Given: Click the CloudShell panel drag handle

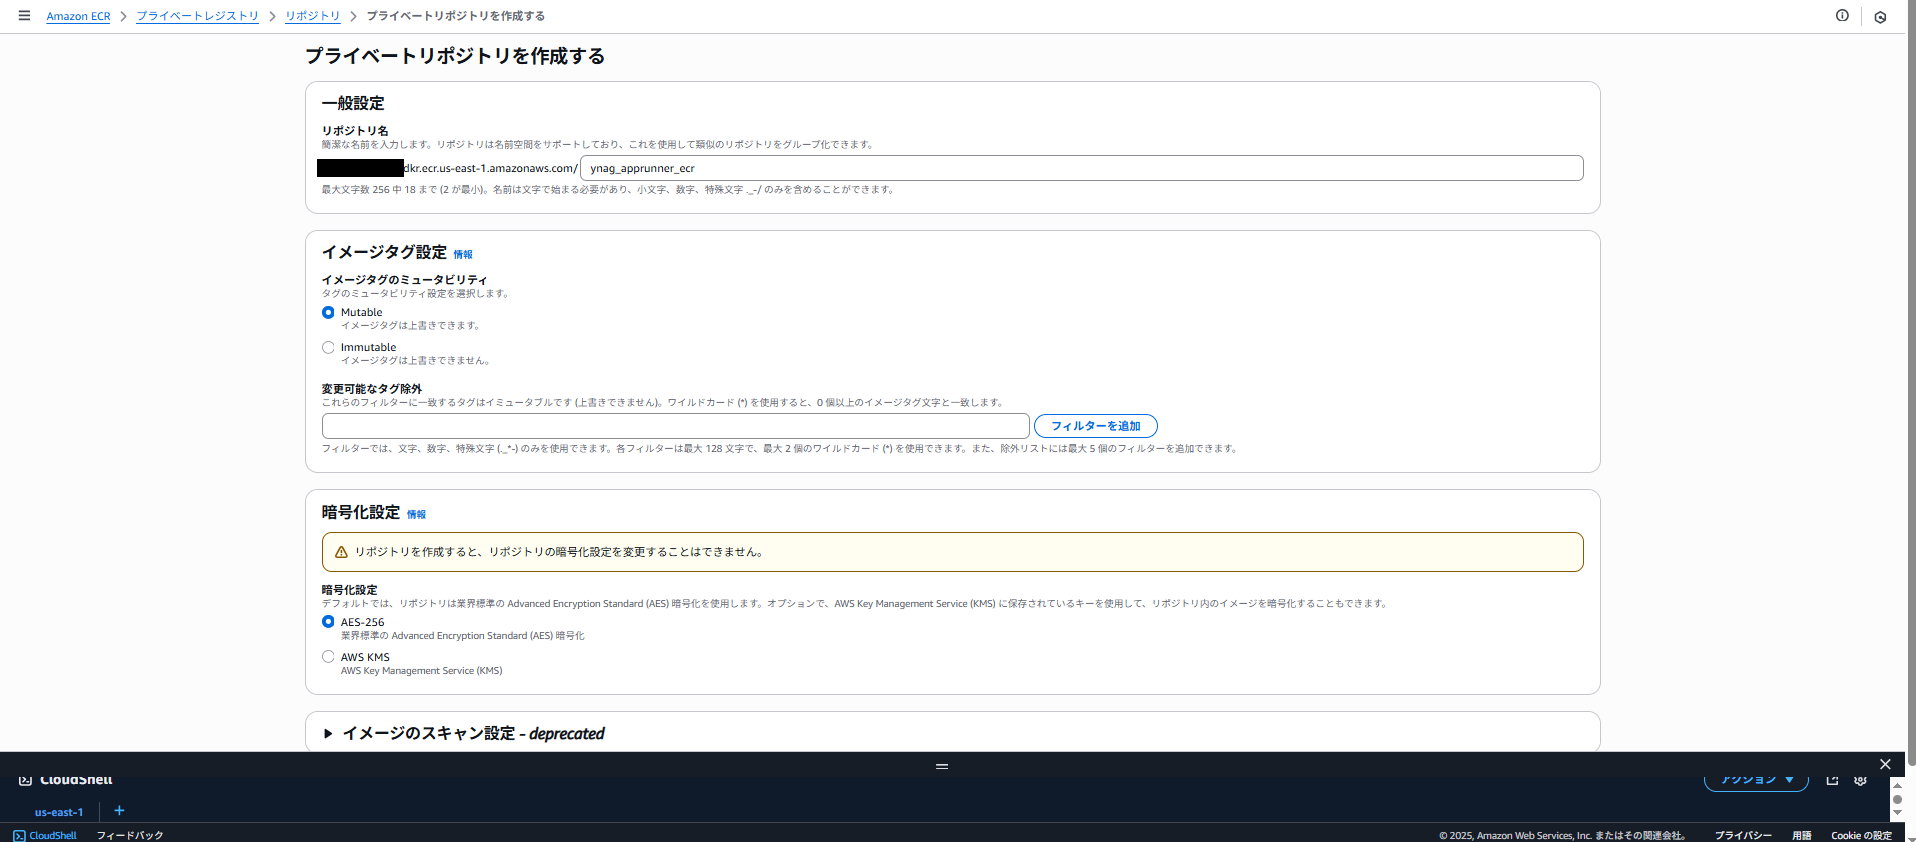Looking at the screenshot, I should click(941, 766).
